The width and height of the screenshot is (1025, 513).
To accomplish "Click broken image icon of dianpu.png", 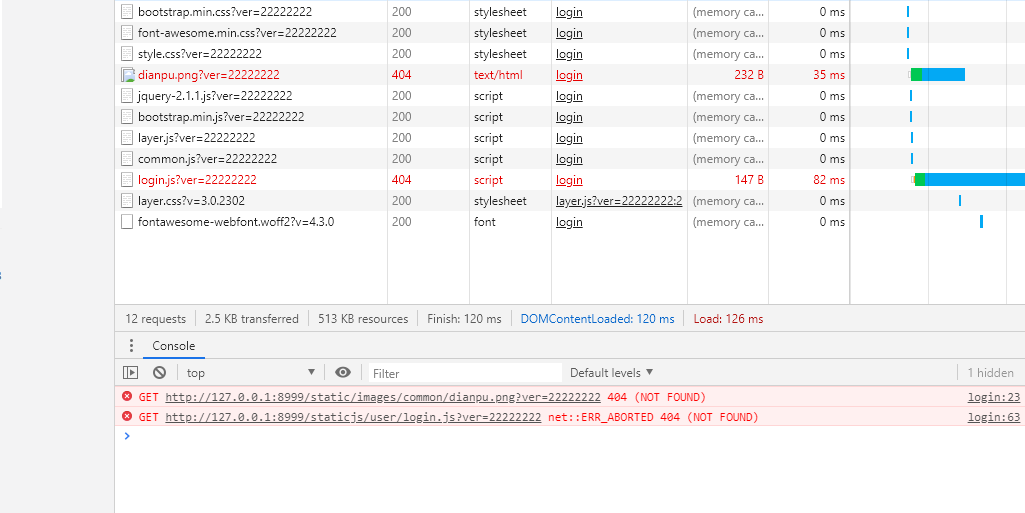I will (127, 75).
